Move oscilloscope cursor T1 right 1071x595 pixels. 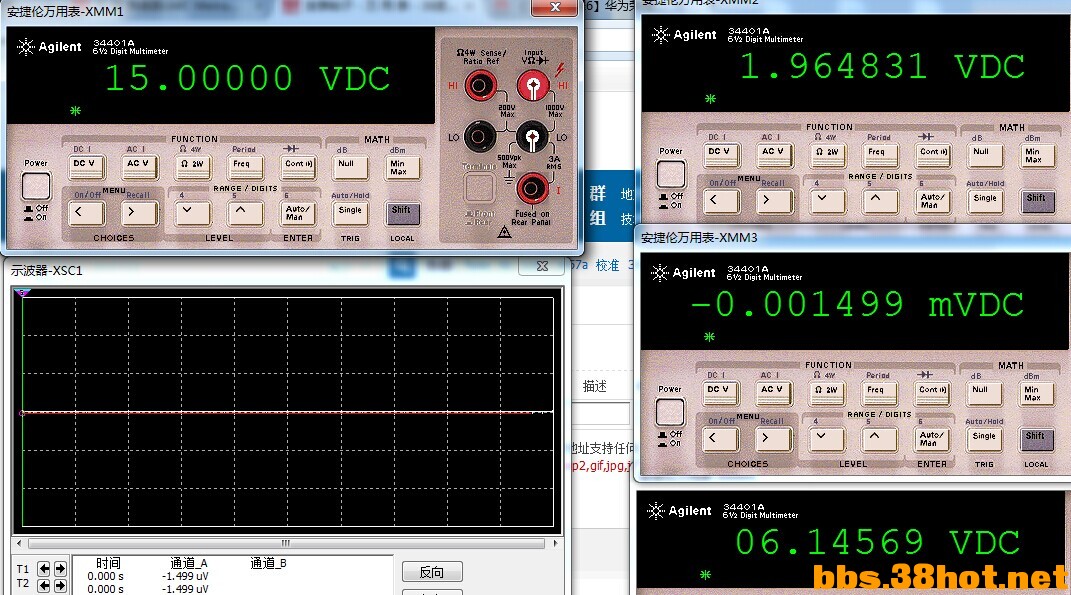click(60, 569)
